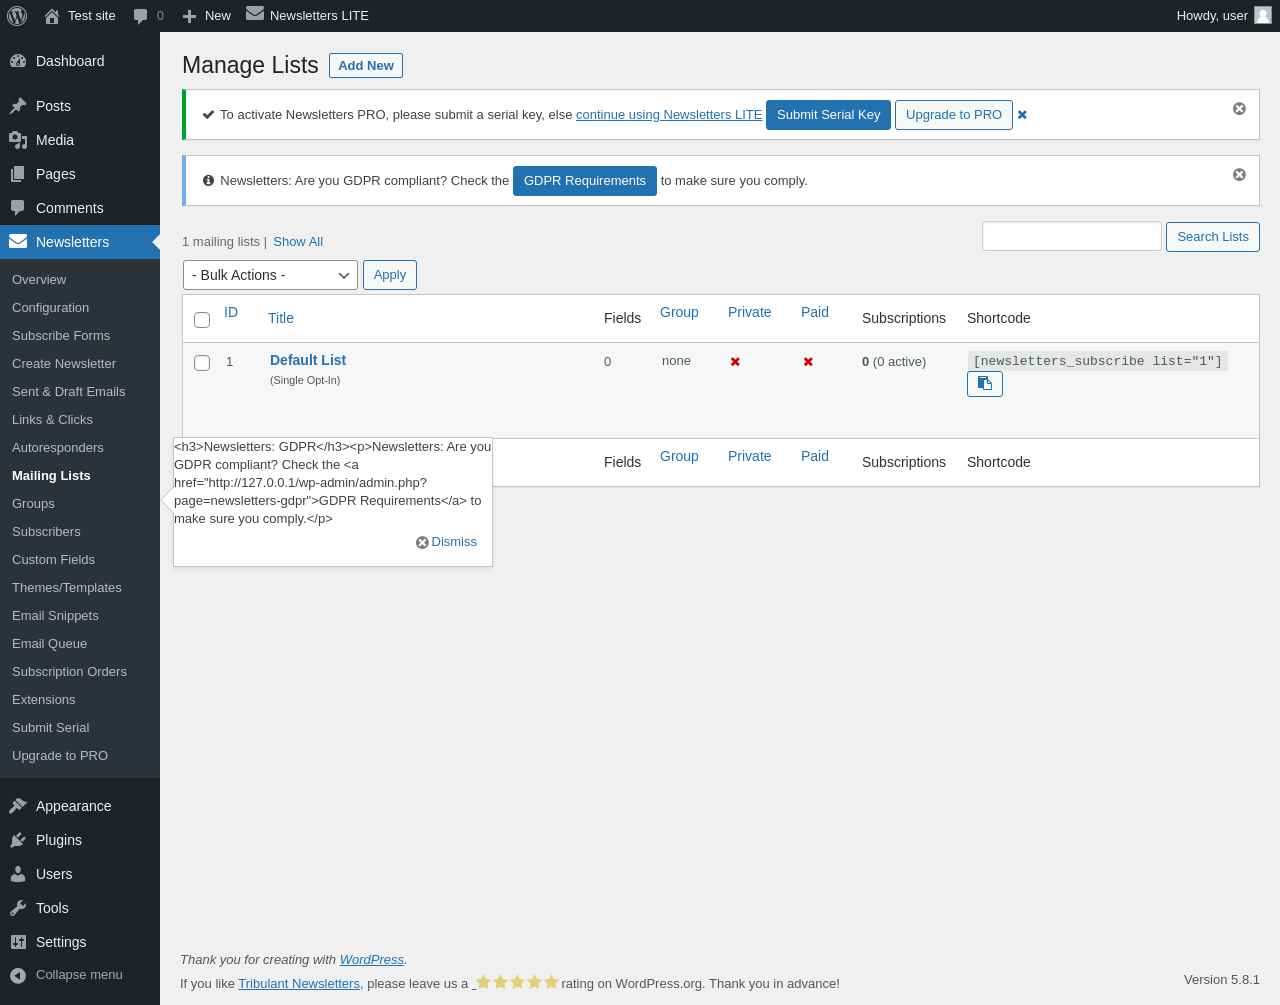Click the Users person icon
Image resolution: width=1280 pixels, height=1005 pixels.
[18, 874]
